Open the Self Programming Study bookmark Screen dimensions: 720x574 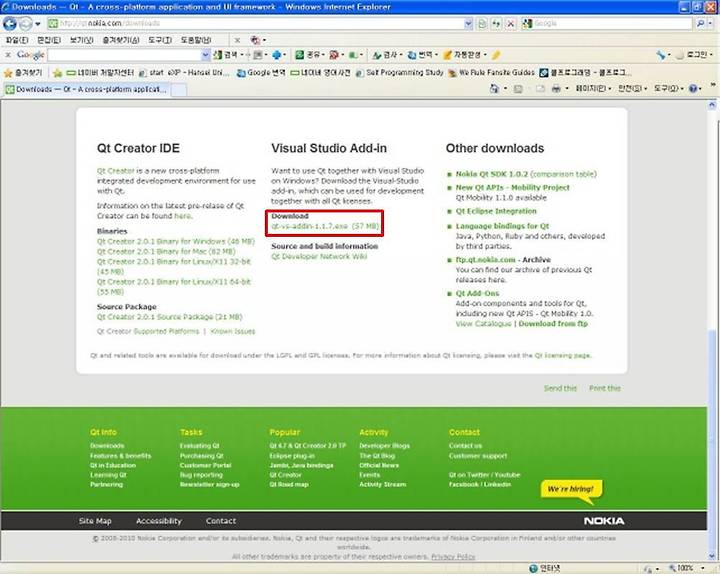[x=400, y=73]
